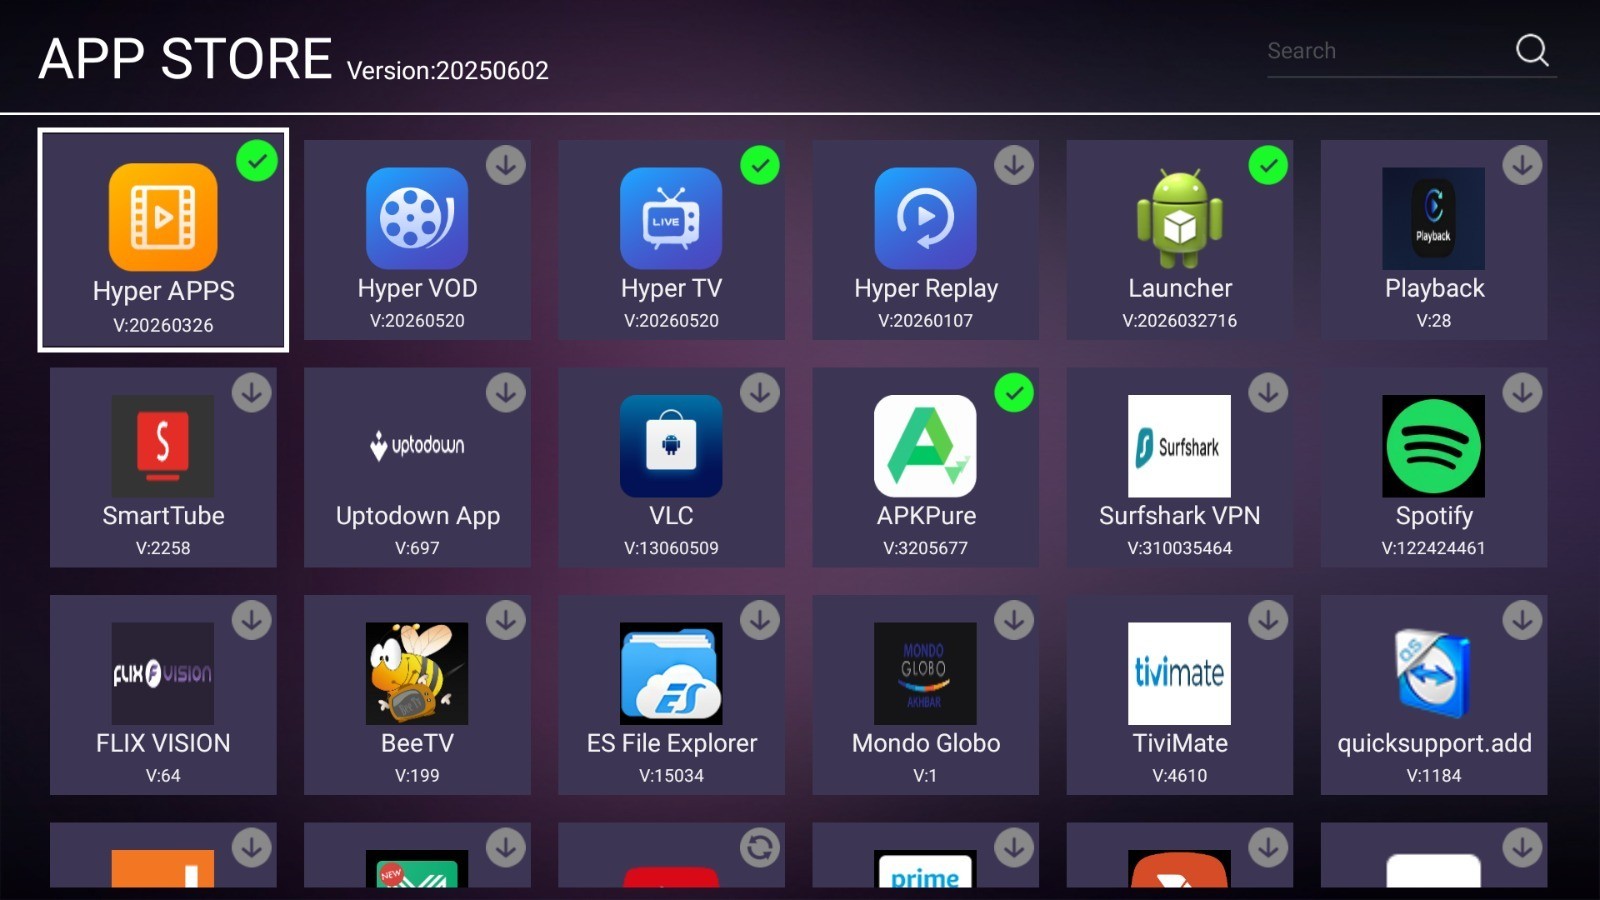Select the partially visible prime app tile

[925, 855]
